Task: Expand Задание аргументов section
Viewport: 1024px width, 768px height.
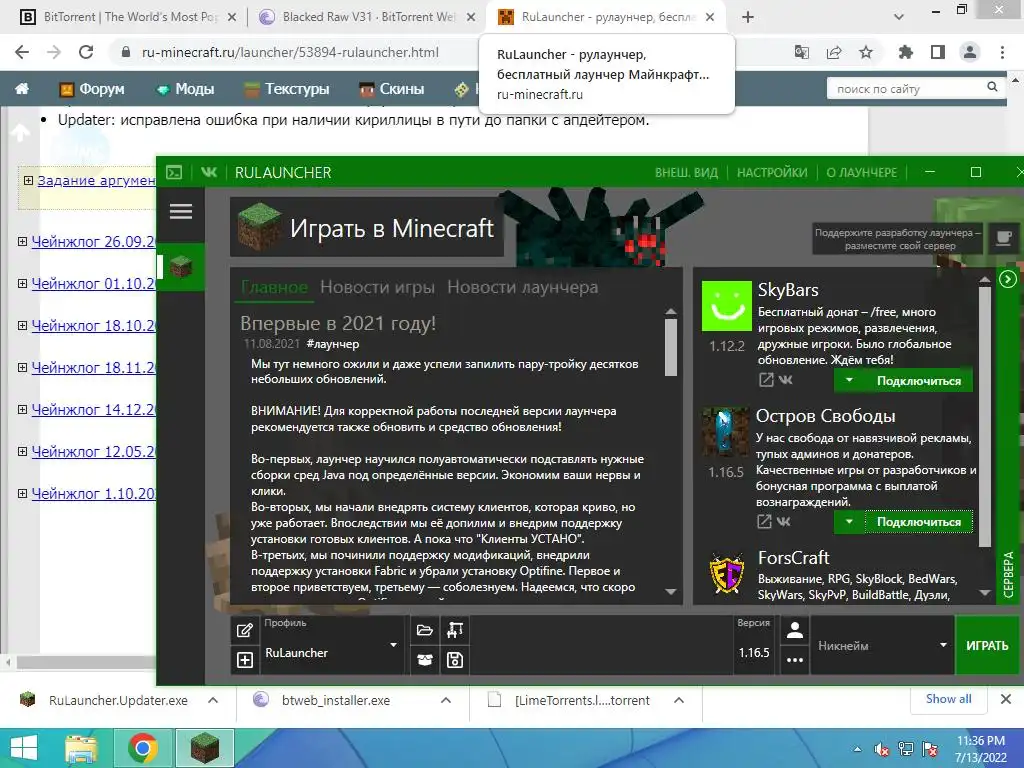Action: (x=28, y=180)
